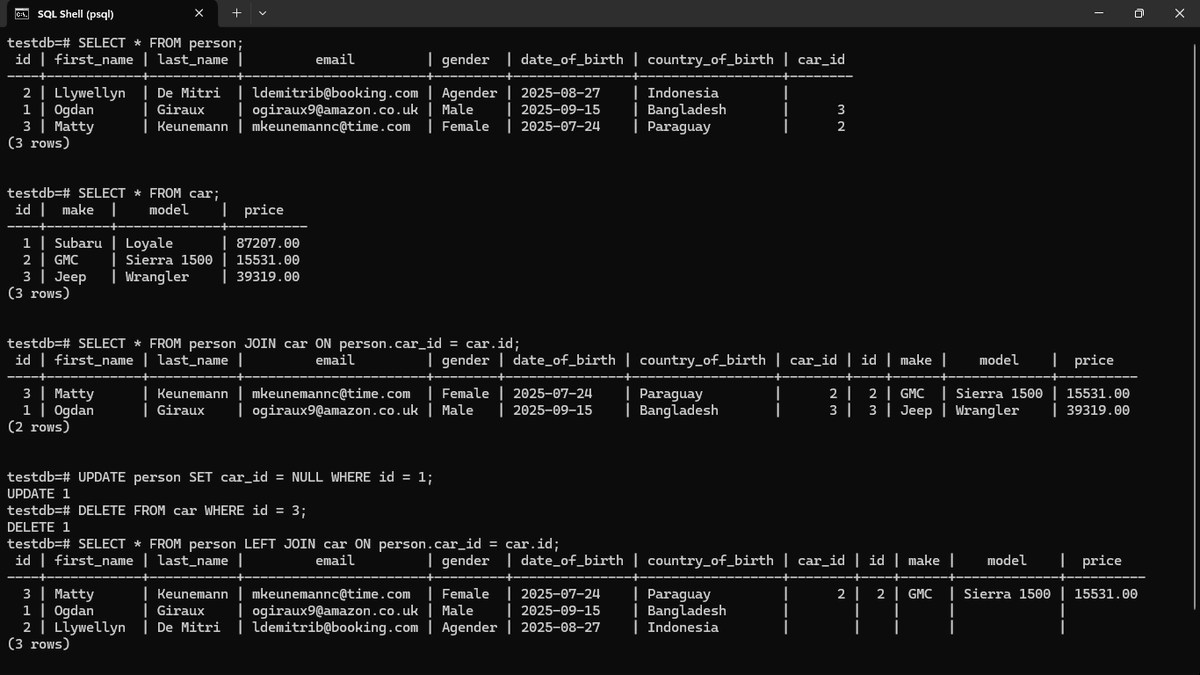The image size is (1200, 675).
Task: Click the '(3 rows)' count under the car table
Action: click(39, 294)
